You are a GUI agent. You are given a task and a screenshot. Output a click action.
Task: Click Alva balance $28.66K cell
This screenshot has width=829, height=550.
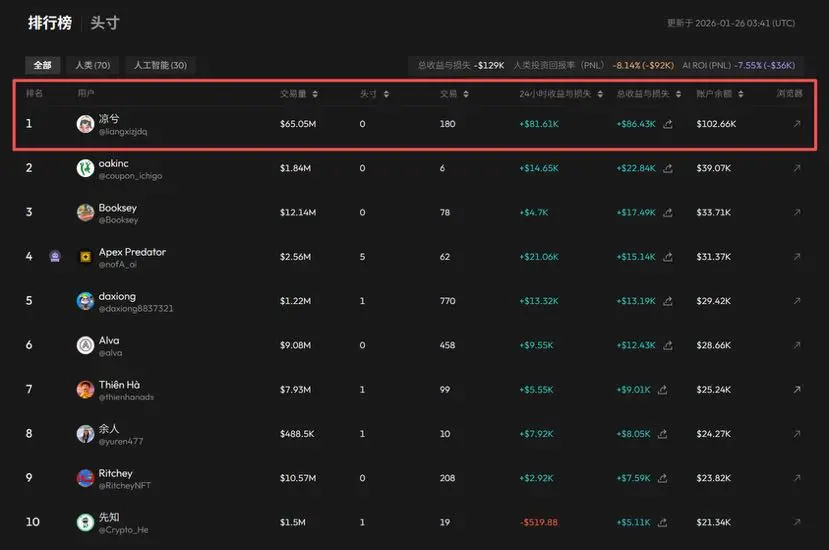pos(713,345)
